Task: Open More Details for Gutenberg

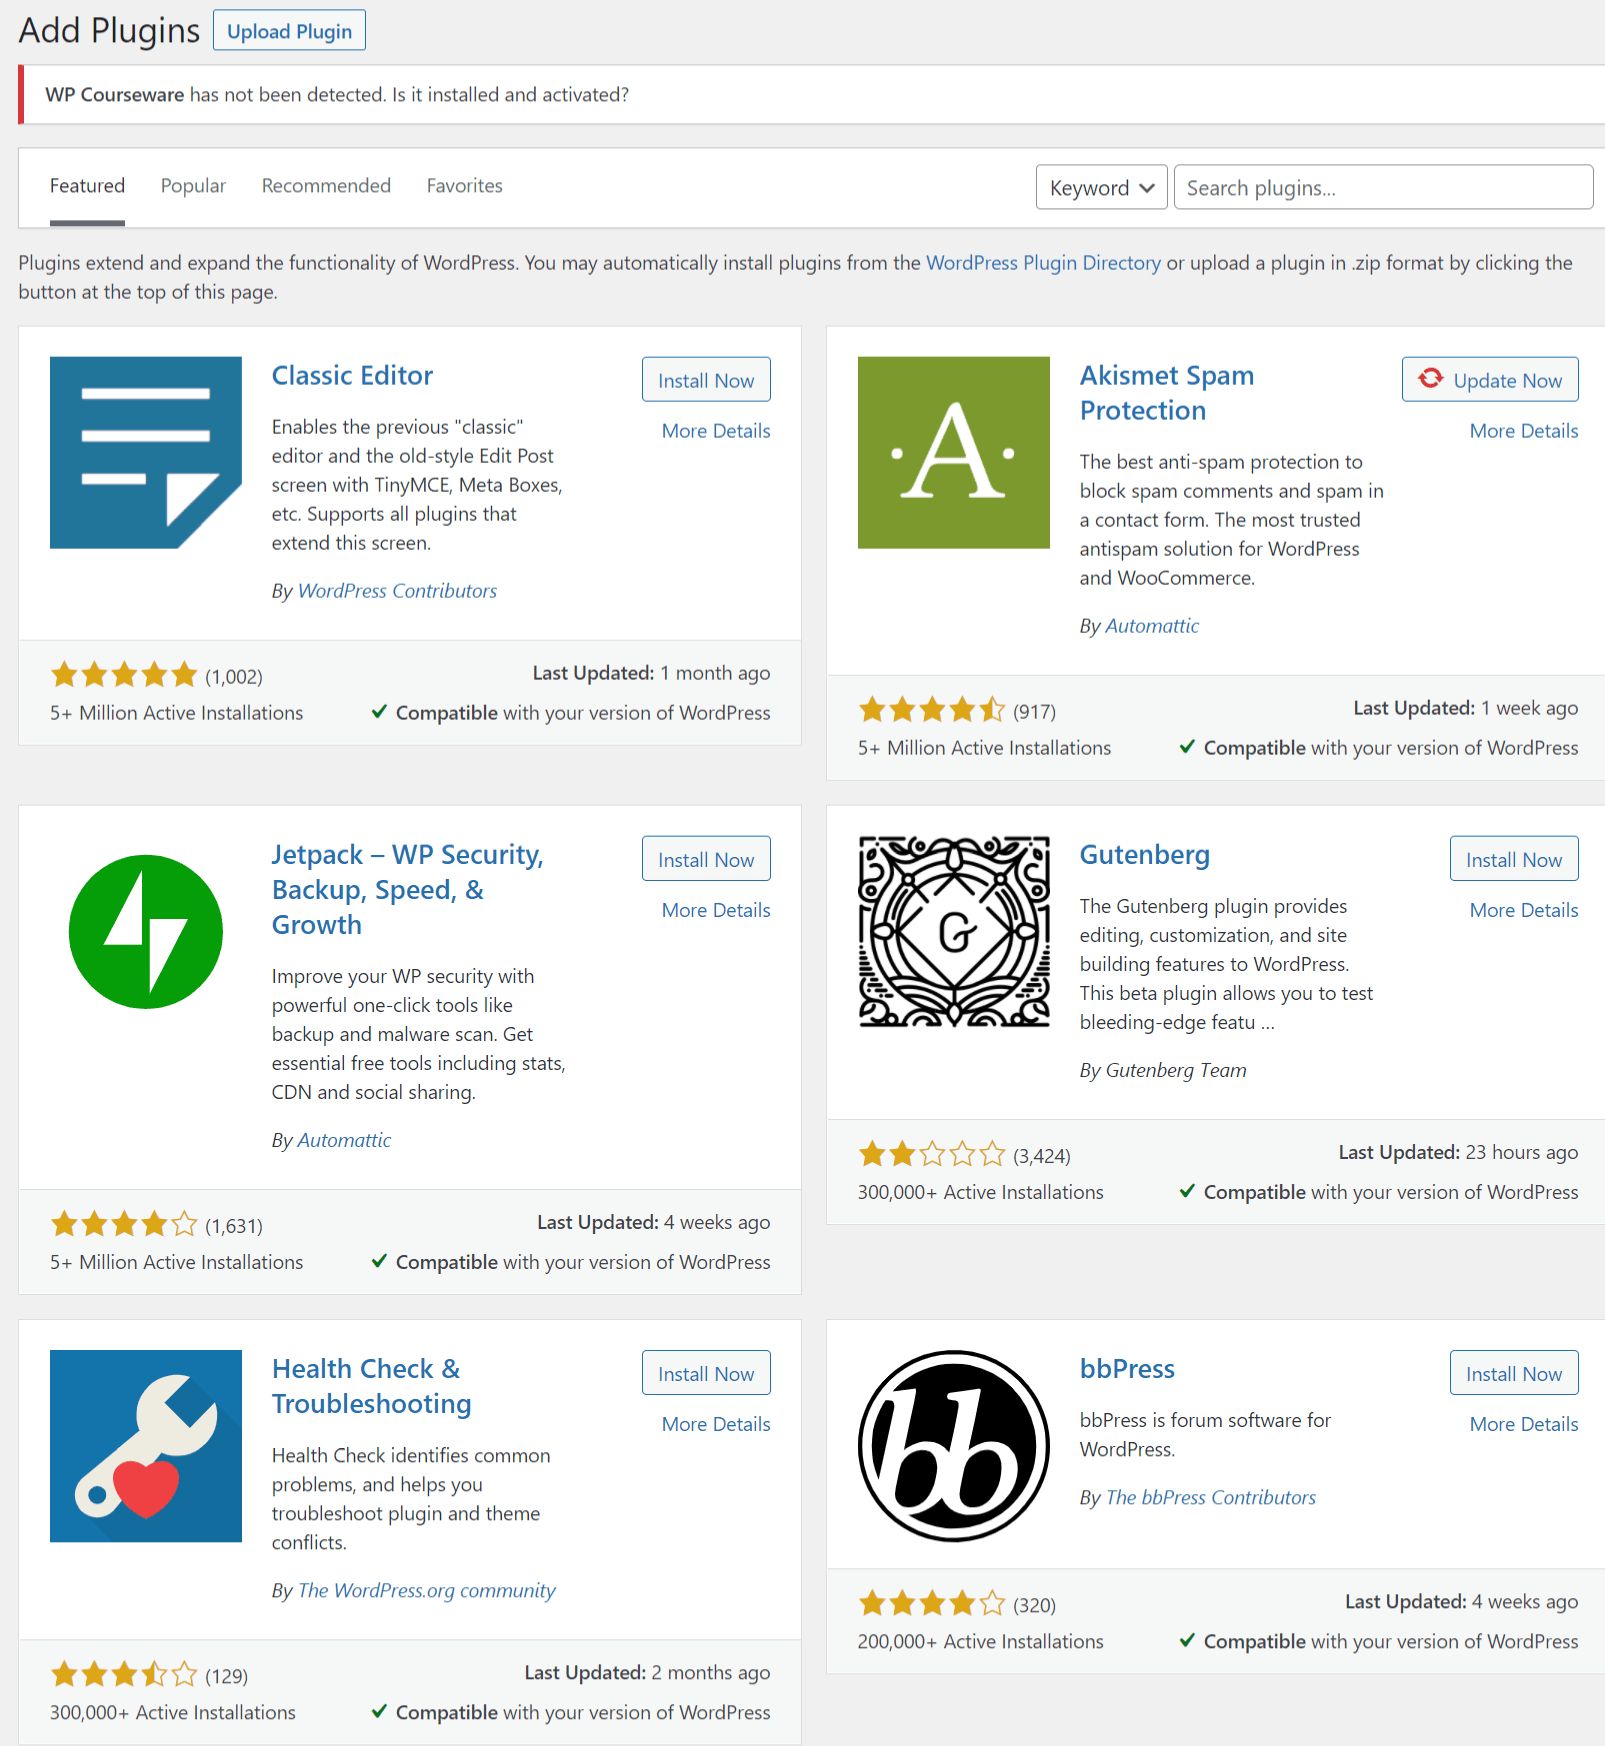Action: [1523, 910]
